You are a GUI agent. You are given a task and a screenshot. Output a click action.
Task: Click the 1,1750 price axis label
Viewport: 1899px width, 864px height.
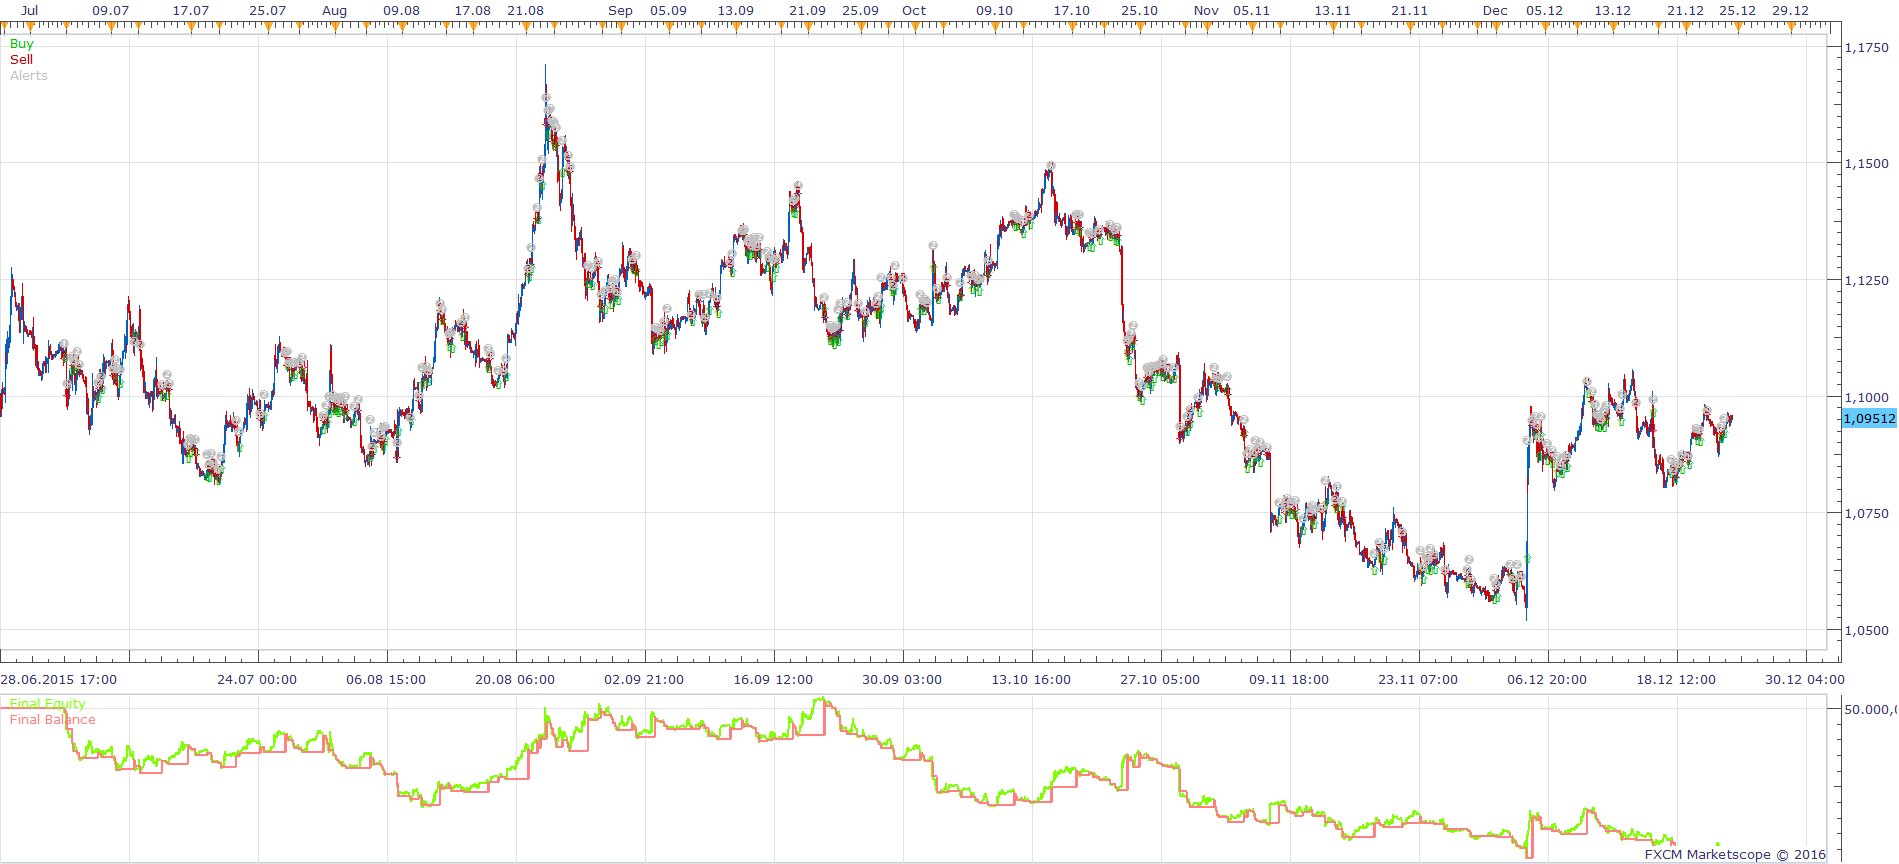pyautogui.click(x=1867, y=48)
